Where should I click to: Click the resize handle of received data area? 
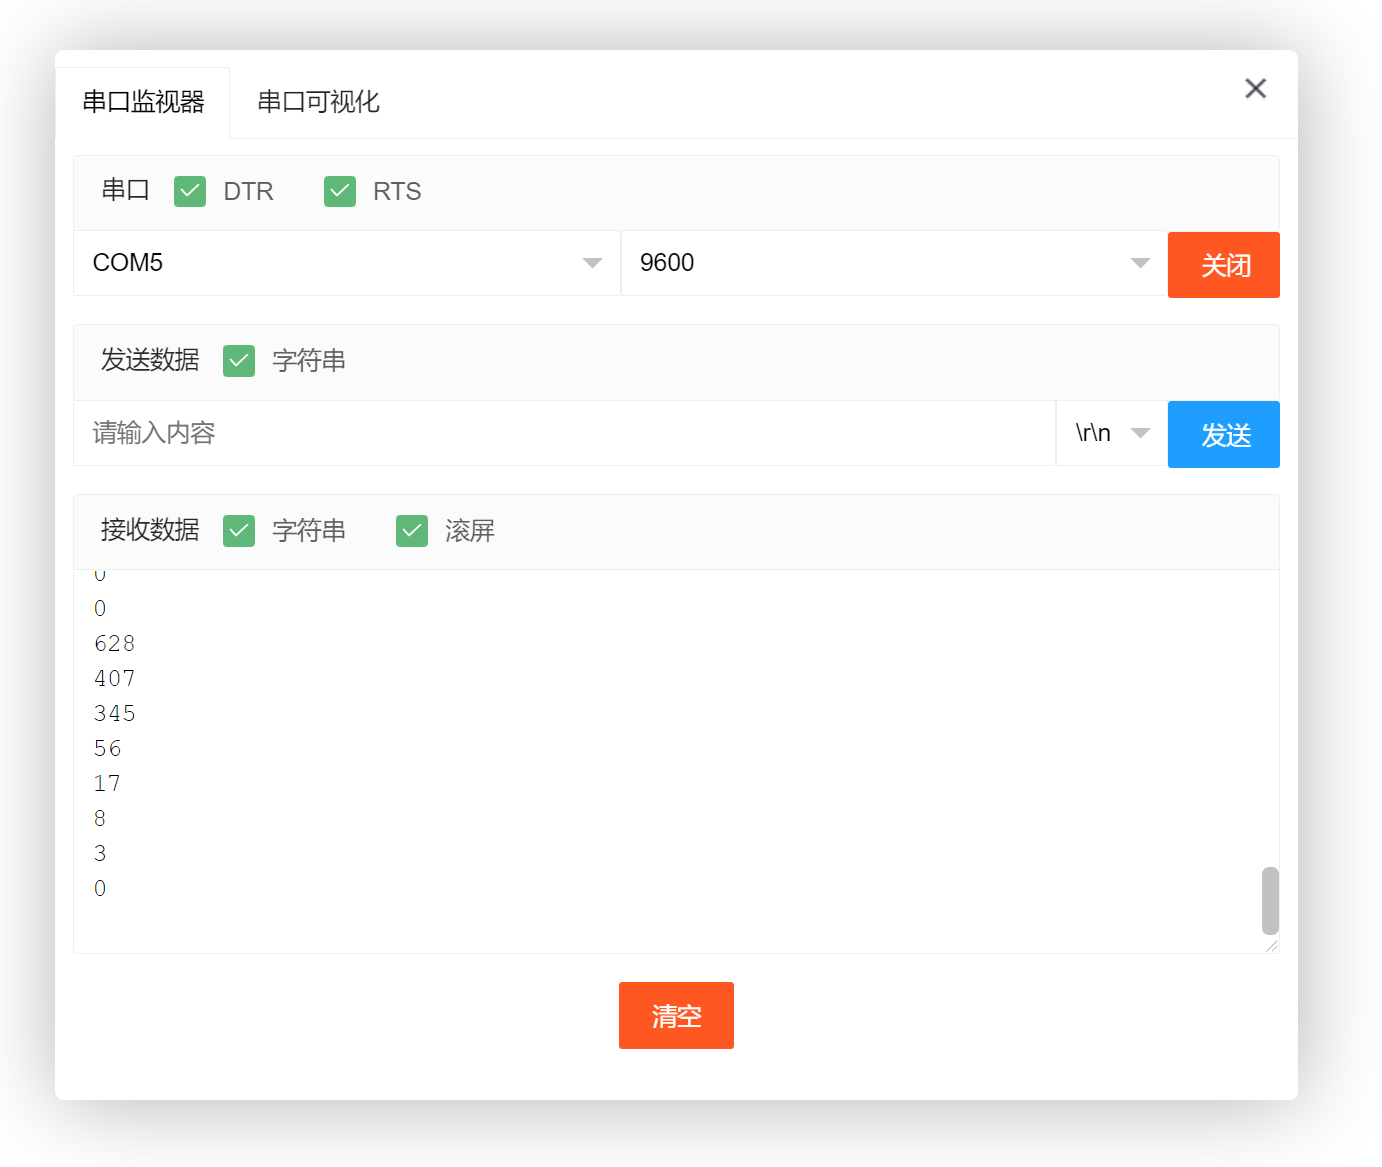tap(1271, 945)
